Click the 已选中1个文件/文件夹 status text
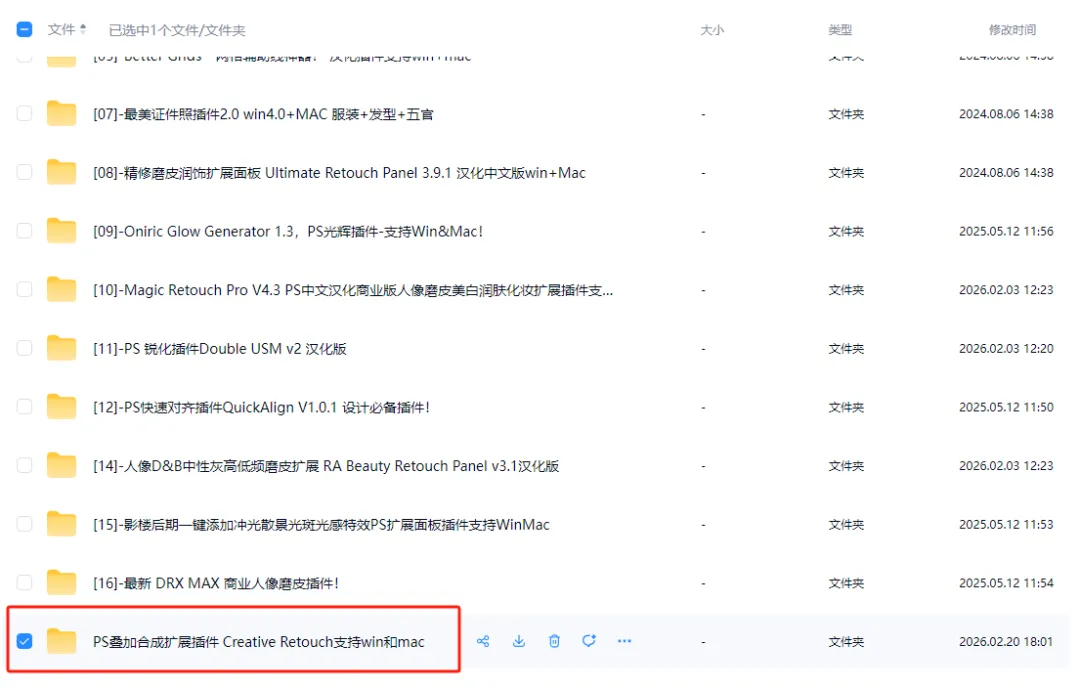1080x688 pixels. [177, 30]
